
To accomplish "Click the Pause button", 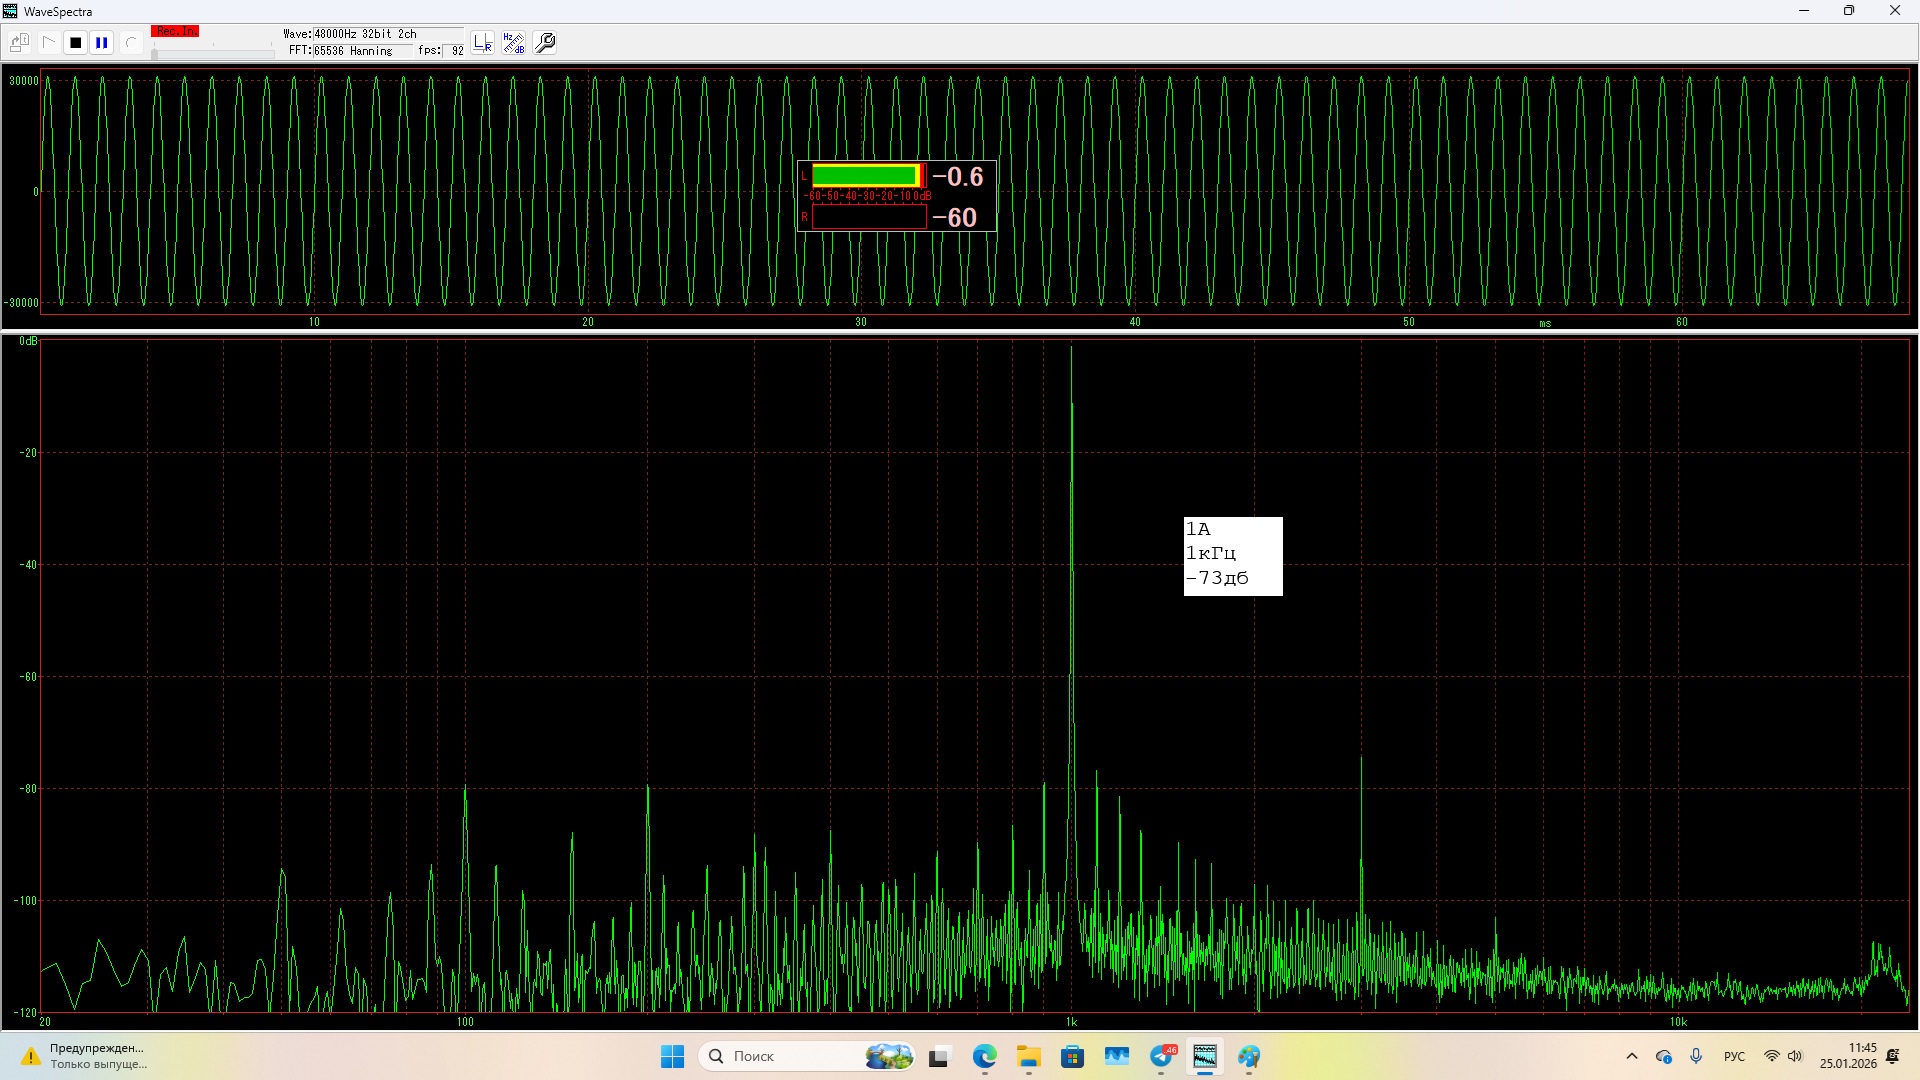I will click(101, 43).
